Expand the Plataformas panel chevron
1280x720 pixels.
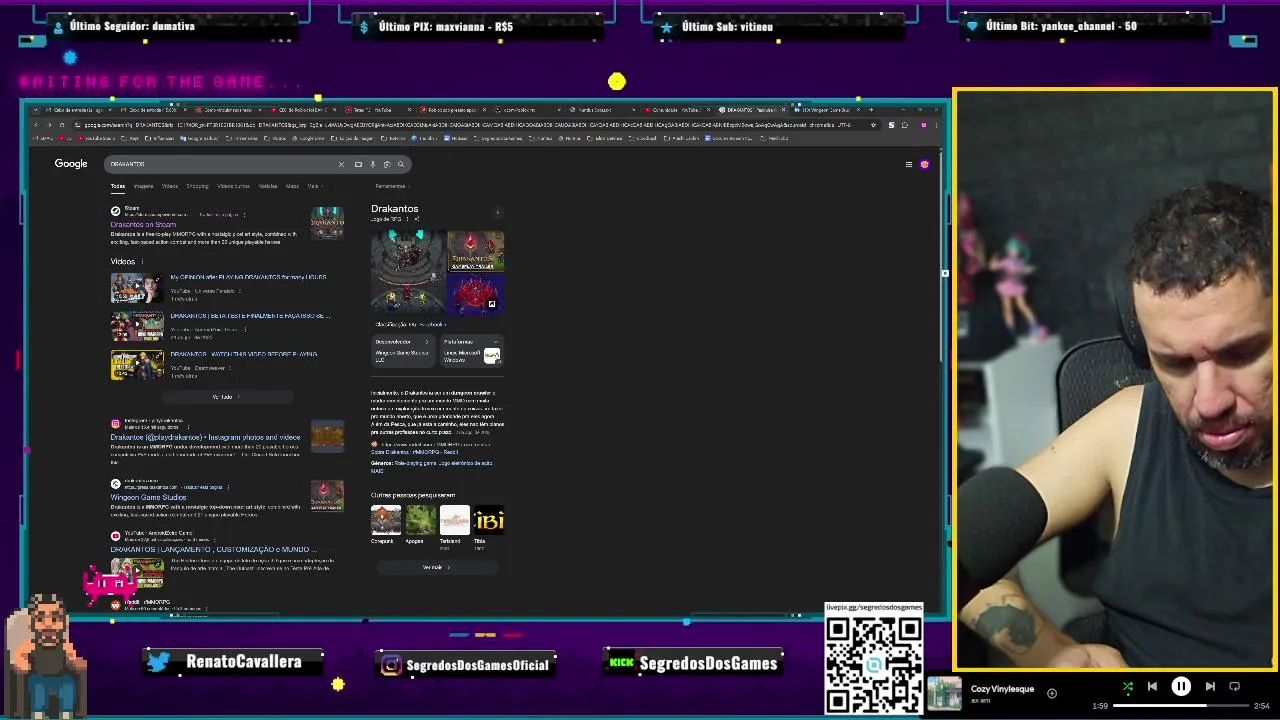point(495,342)
